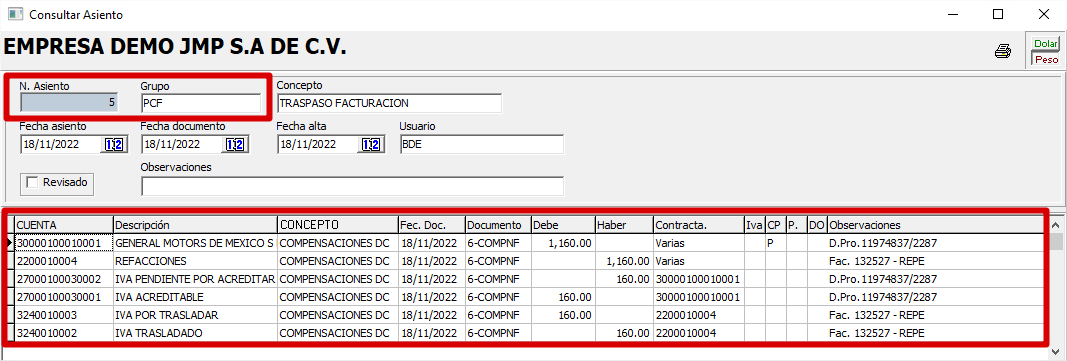Click the empty Observaciones text field

pos(352,186)
